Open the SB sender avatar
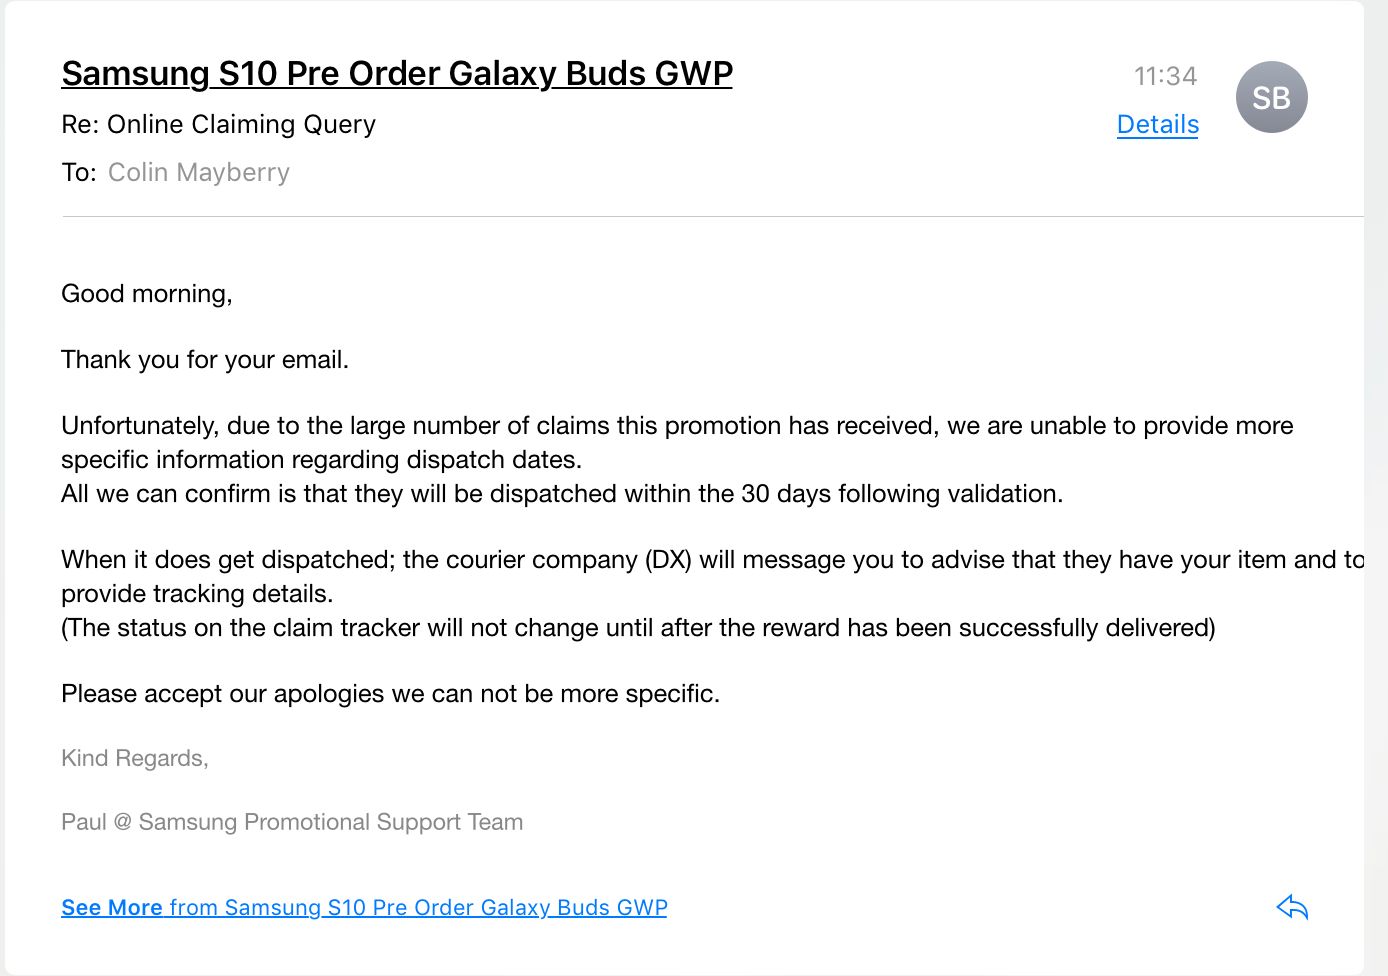1388x976 pixels. (x=1271, y=97)
